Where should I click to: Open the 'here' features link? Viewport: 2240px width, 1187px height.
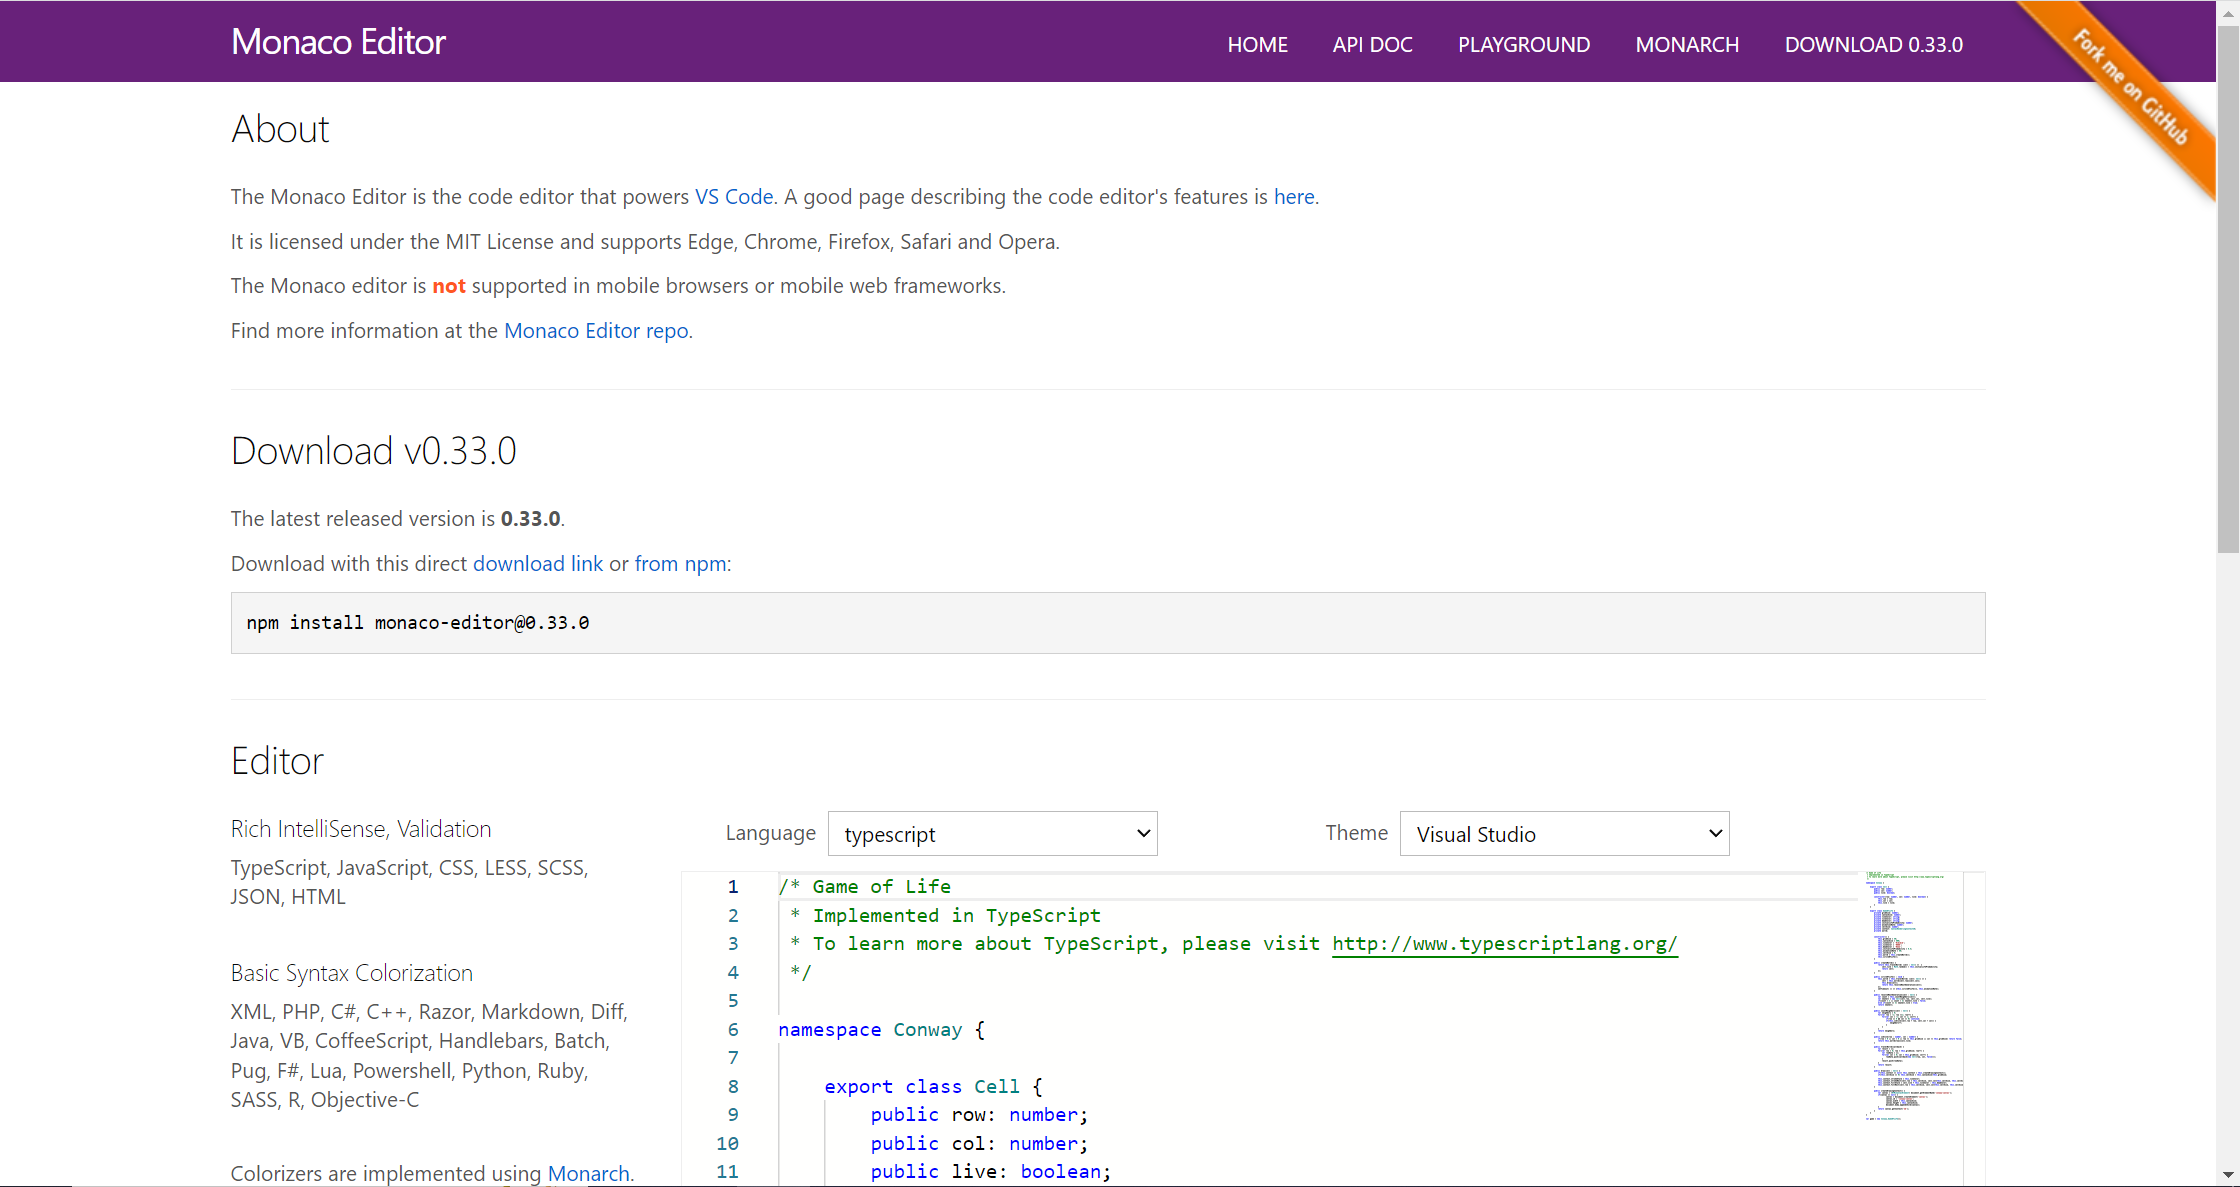coord(1294,197)
